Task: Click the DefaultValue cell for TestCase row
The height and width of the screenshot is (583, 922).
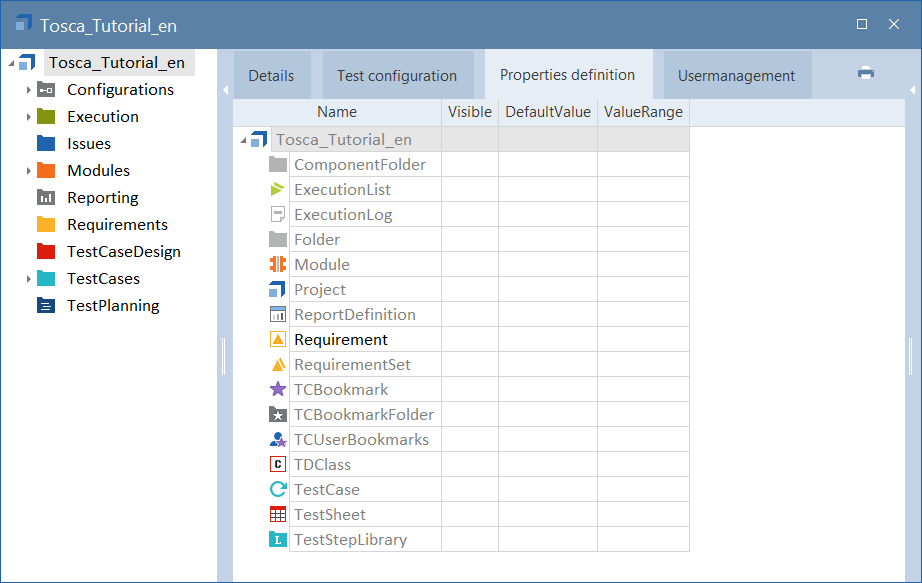Action: click(547, 490)
